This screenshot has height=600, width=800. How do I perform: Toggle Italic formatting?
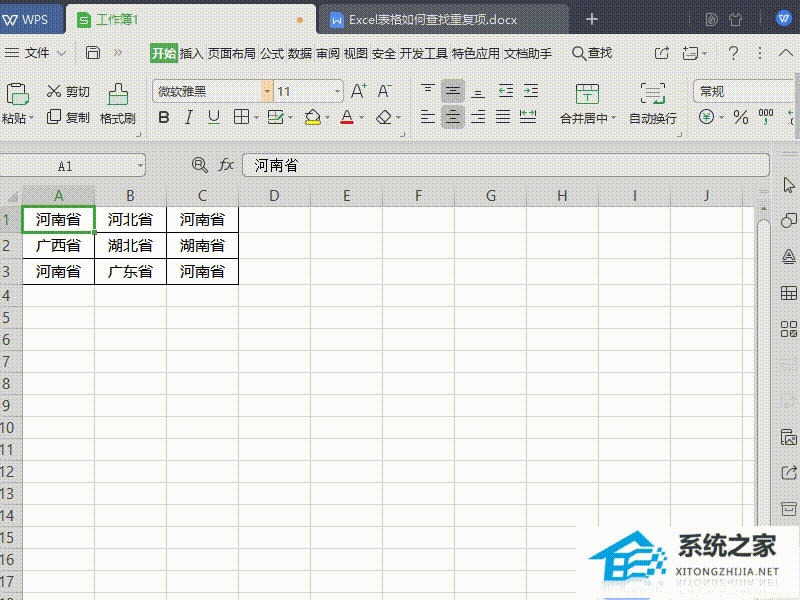click(188, 117)
